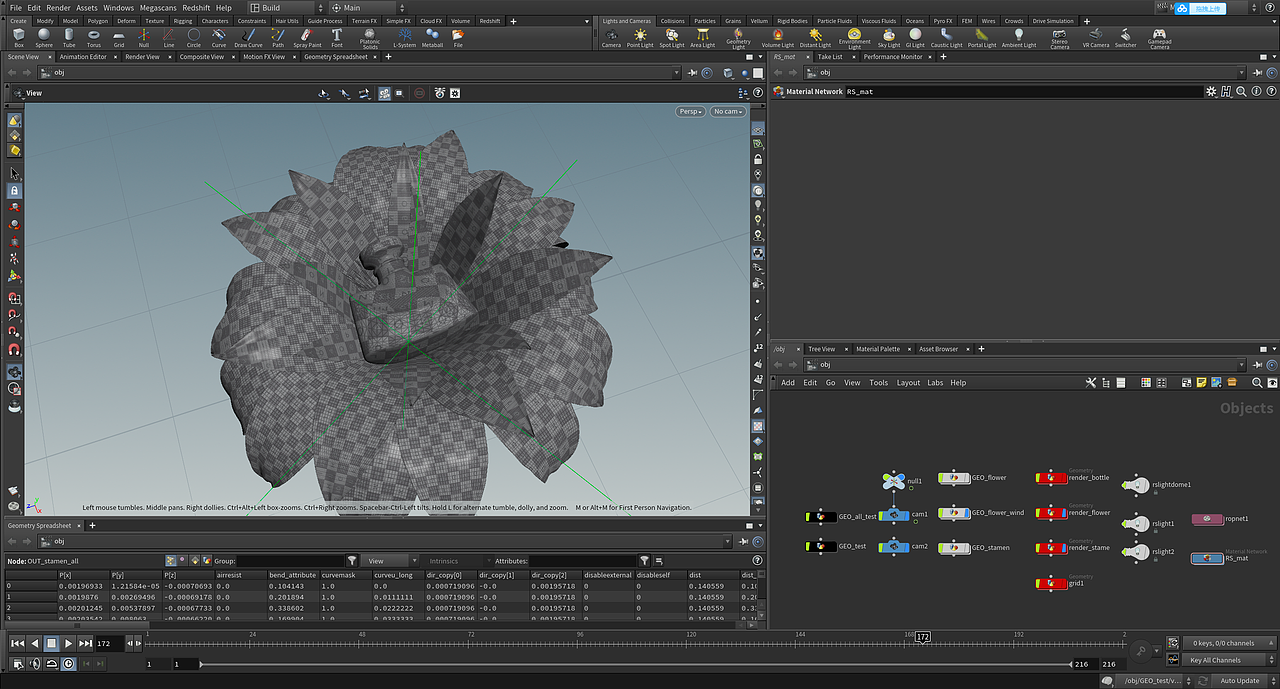Click the timeline frame 172 marker
Image resolution: width=1280 pixels, height=689 pixels.
coord(922,637)
